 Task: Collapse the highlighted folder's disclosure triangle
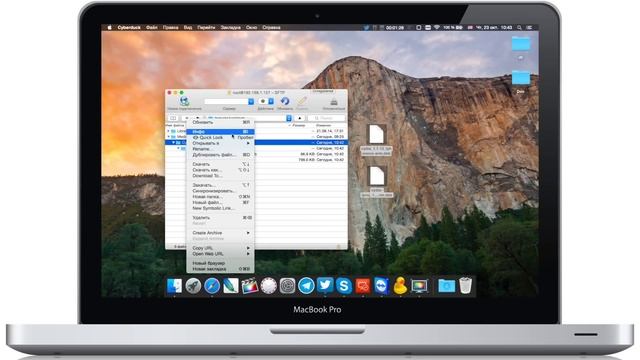pyautogui.click(x=173, y=142)
